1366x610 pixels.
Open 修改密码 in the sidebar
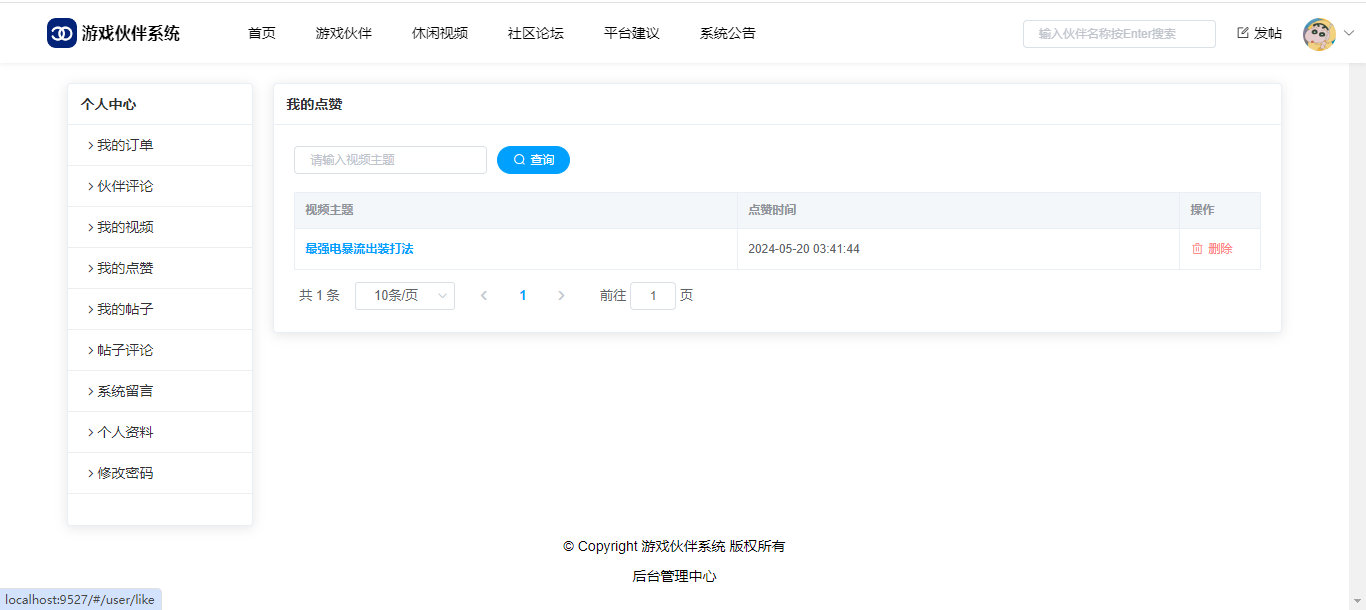point(160,473)
